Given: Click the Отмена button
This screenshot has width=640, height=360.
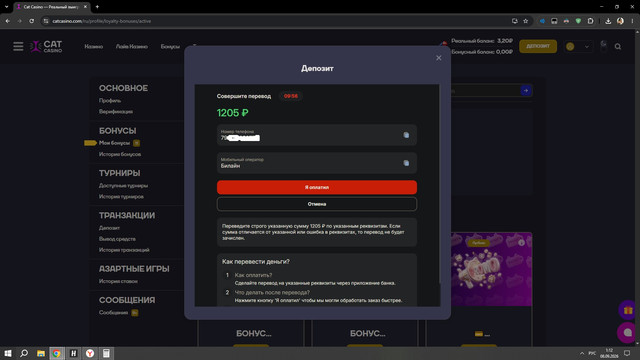Looking at the screenshot, I should [x=317, y=204].
